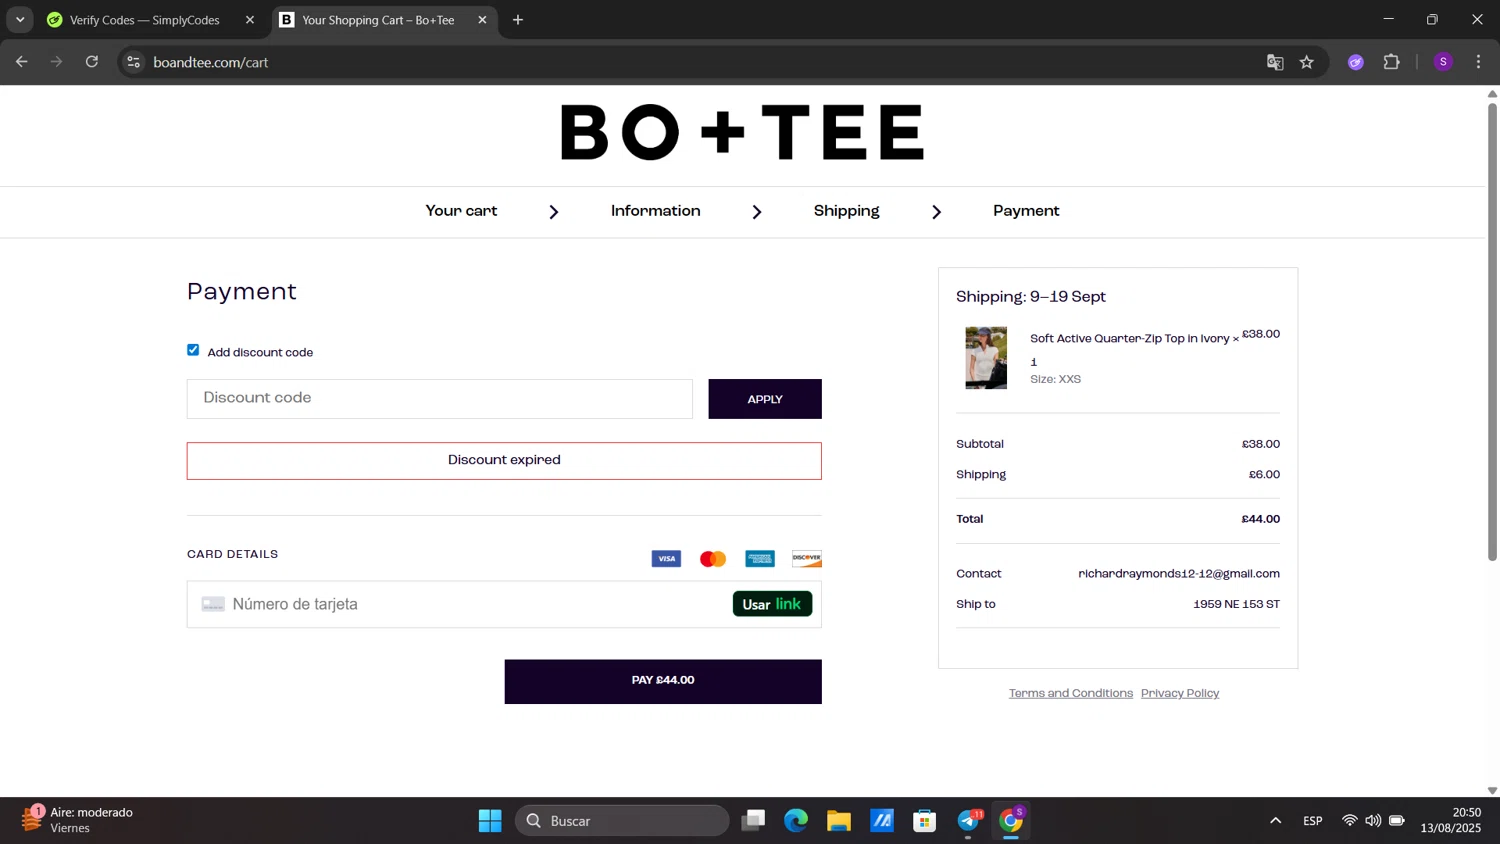The width and height of the screenshot is (1500, 844).
Task: Click the Soft Active Quarter-Zip Top thumbnail
Action: click(986, 358)
